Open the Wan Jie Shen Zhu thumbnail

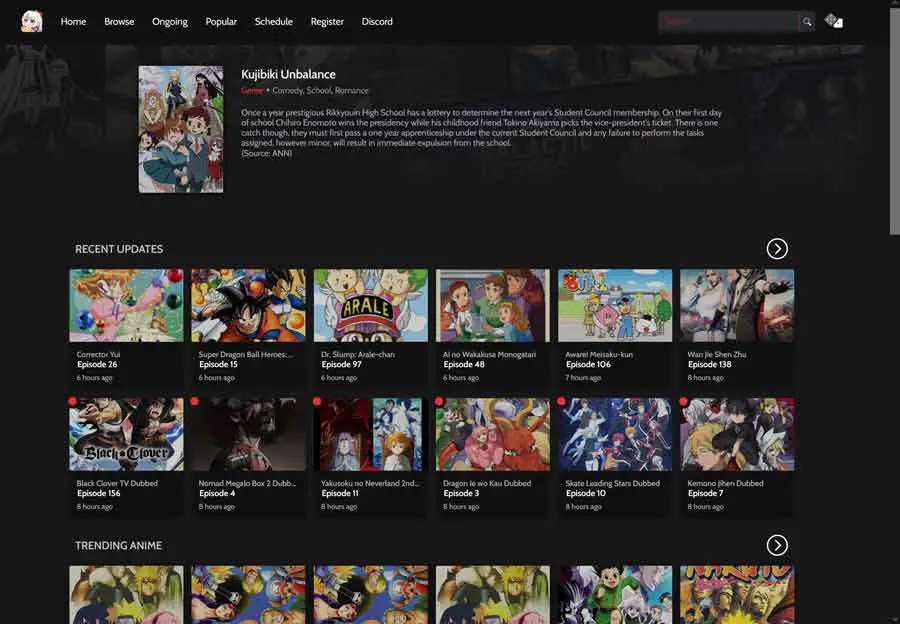pos(738,305)
